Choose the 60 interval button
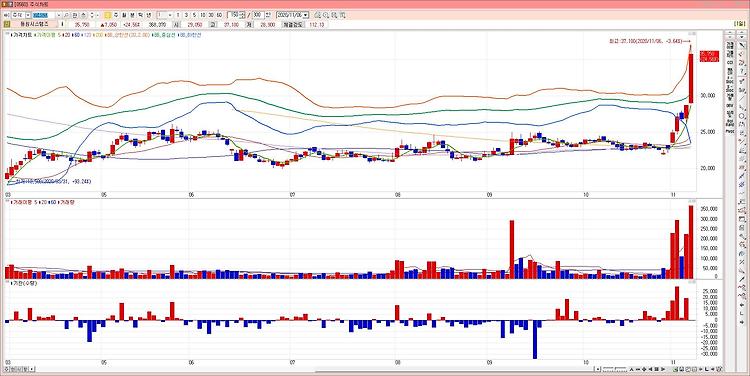 coord(219,15)
